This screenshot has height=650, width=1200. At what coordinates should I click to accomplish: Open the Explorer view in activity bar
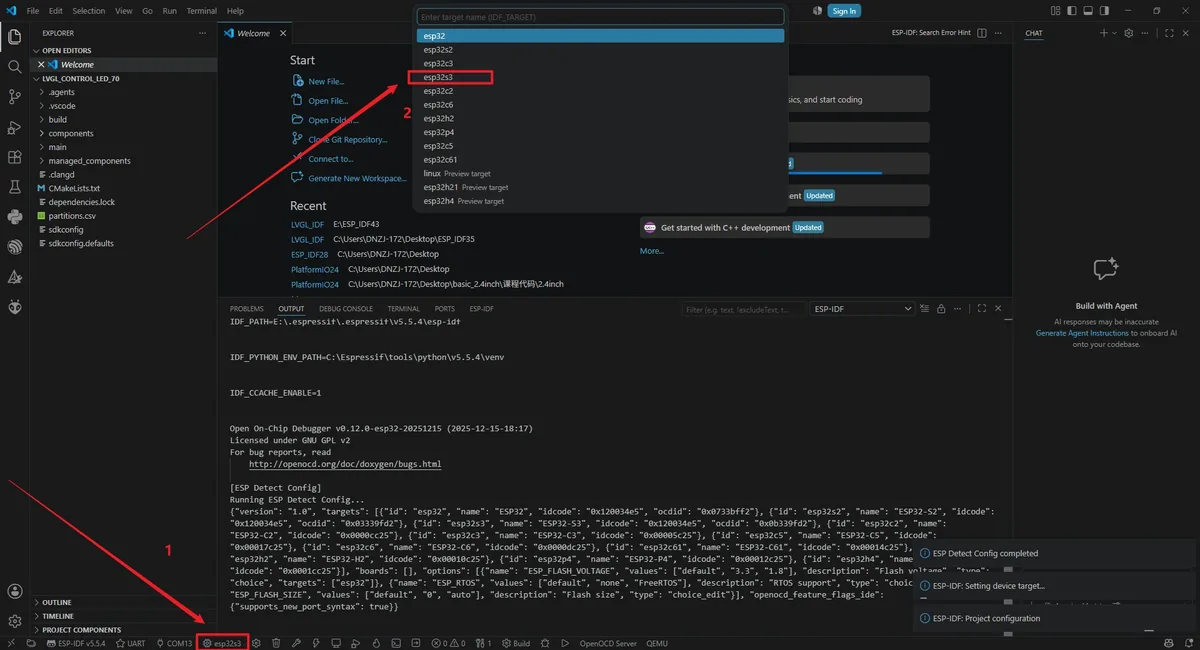coord(14,37)
